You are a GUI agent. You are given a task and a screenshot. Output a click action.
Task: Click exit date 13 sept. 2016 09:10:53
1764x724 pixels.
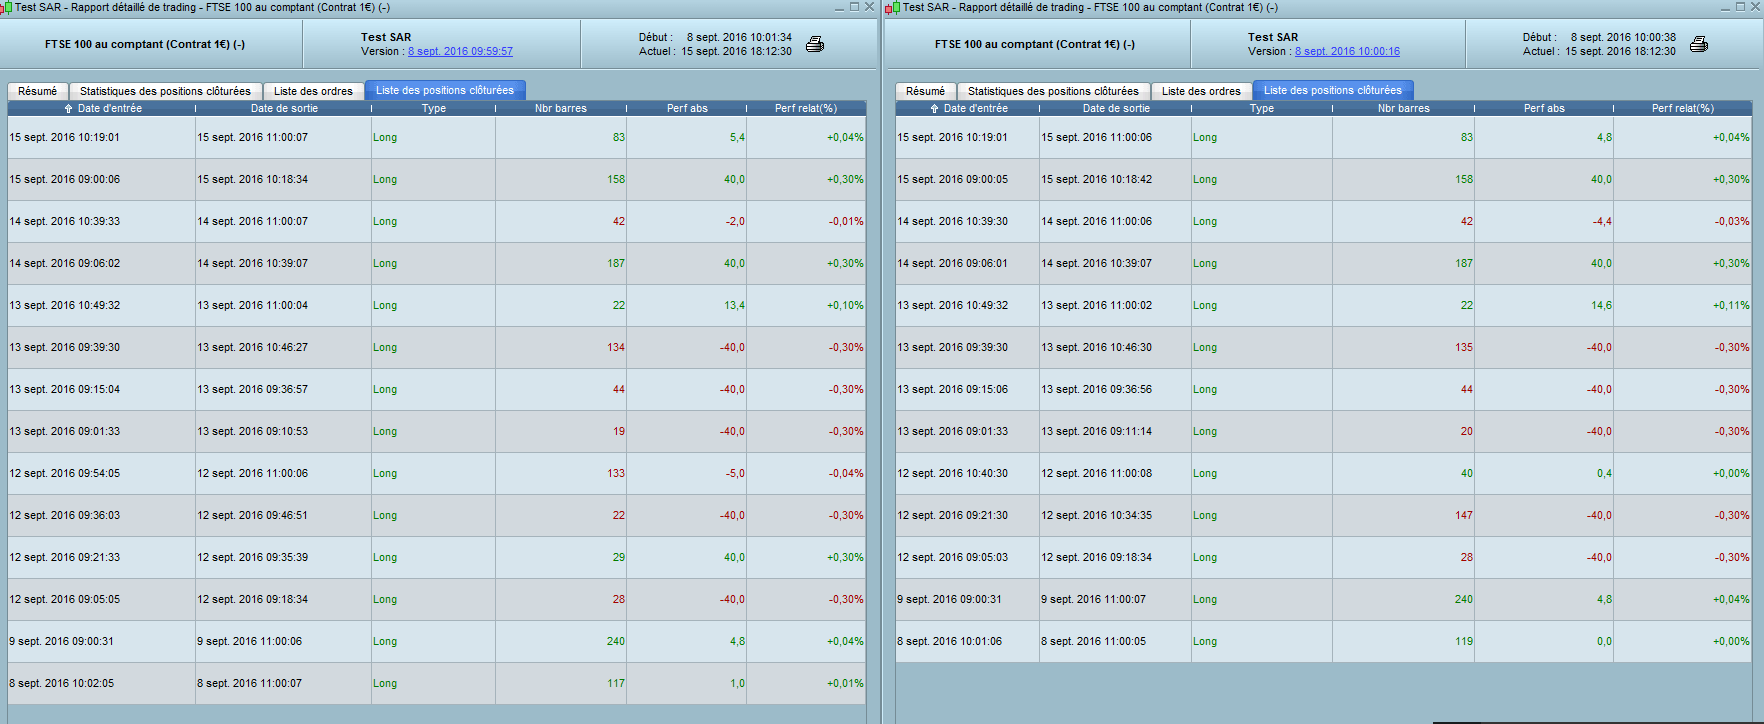[x=253, y=432]
